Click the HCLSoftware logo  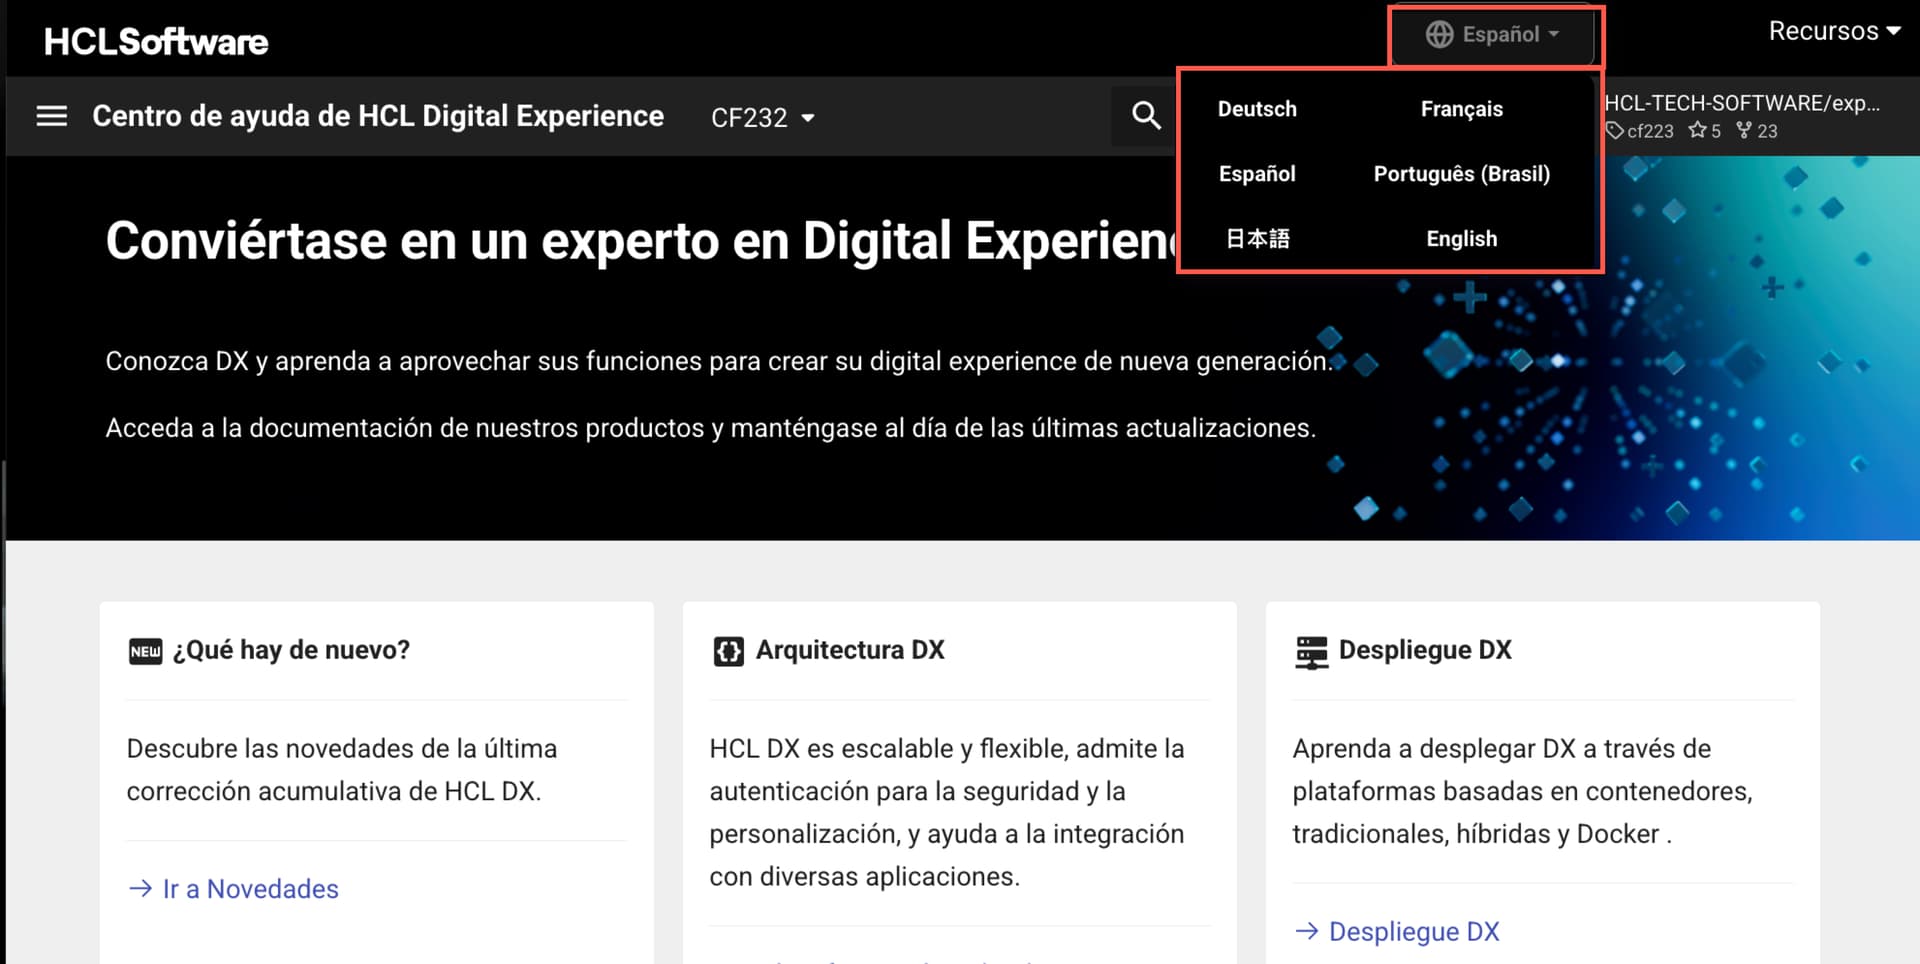(x=156, y=41)
